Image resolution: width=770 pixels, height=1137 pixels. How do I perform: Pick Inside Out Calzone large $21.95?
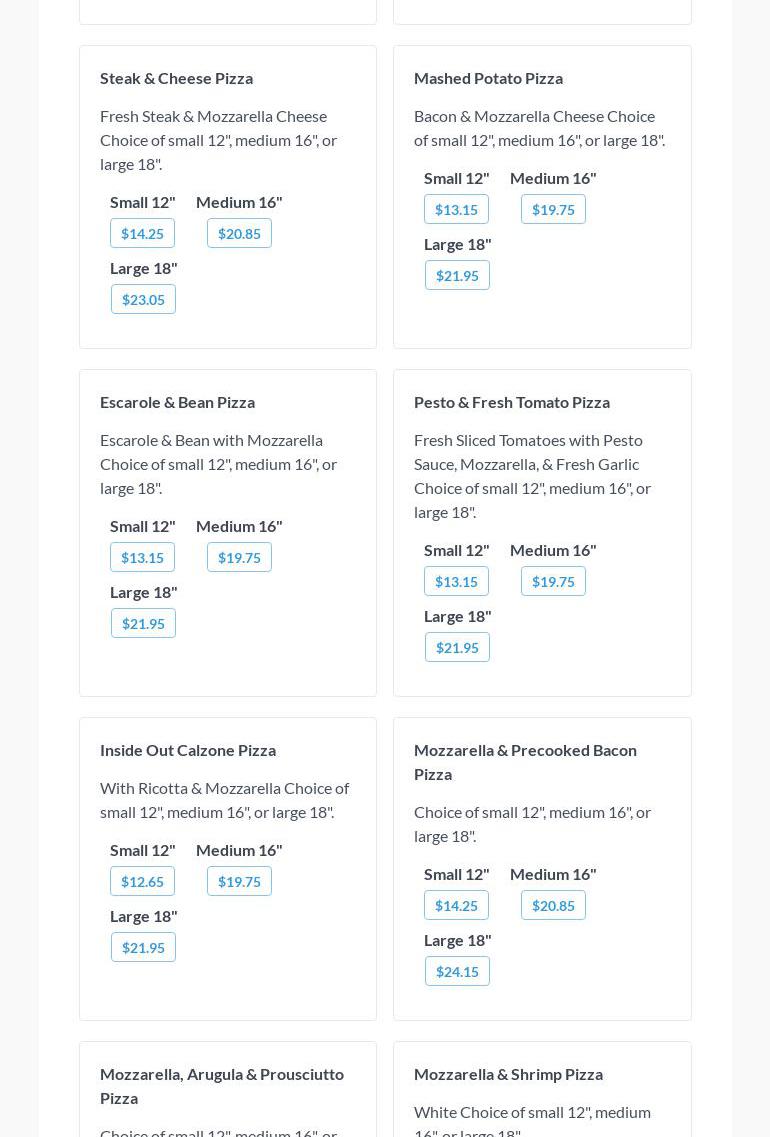[x=143, y=947]
